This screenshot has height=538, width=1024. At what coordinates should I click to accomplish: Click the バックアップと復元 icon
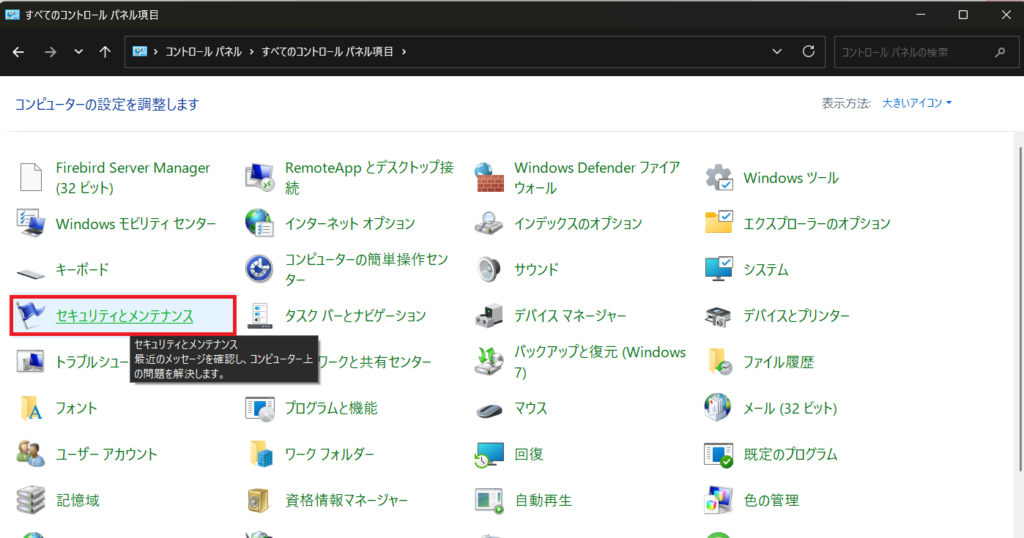click(489, 362)
